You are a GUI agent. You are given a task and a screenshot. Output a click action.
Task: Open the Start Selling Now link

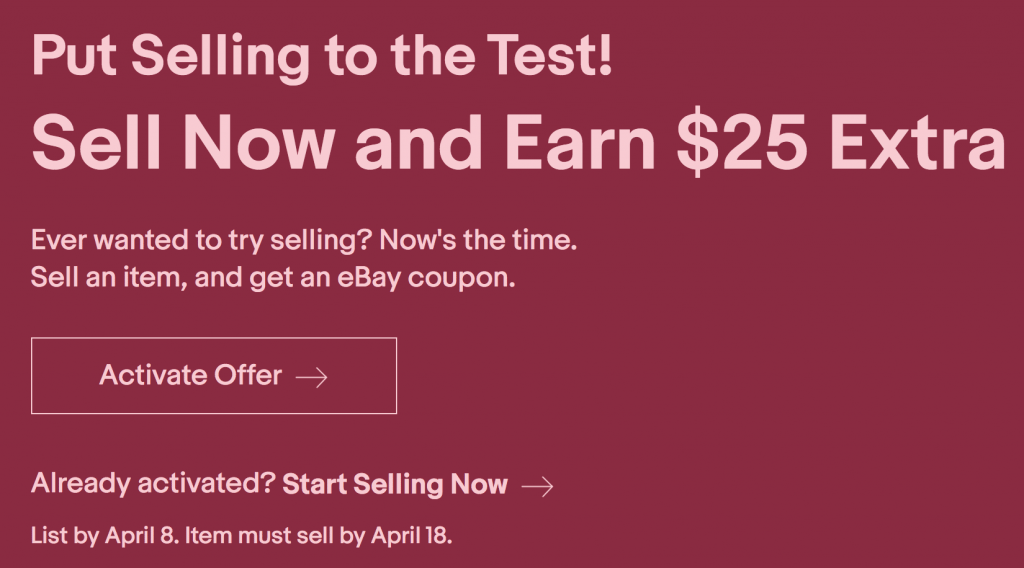click(x=394, y=484)
